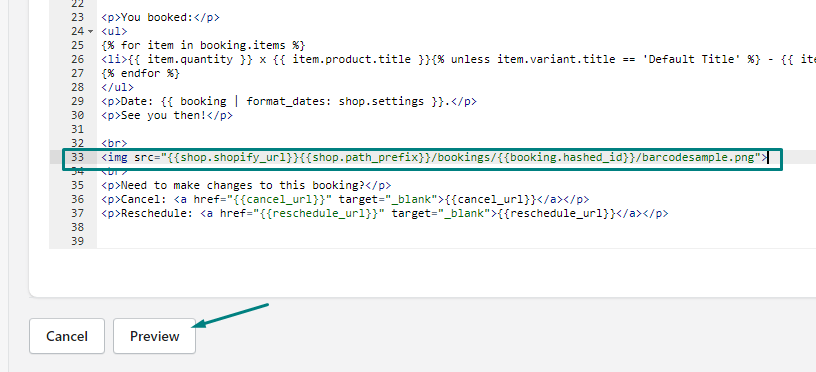Click the Cancel cancel_url anchor line

345,199
